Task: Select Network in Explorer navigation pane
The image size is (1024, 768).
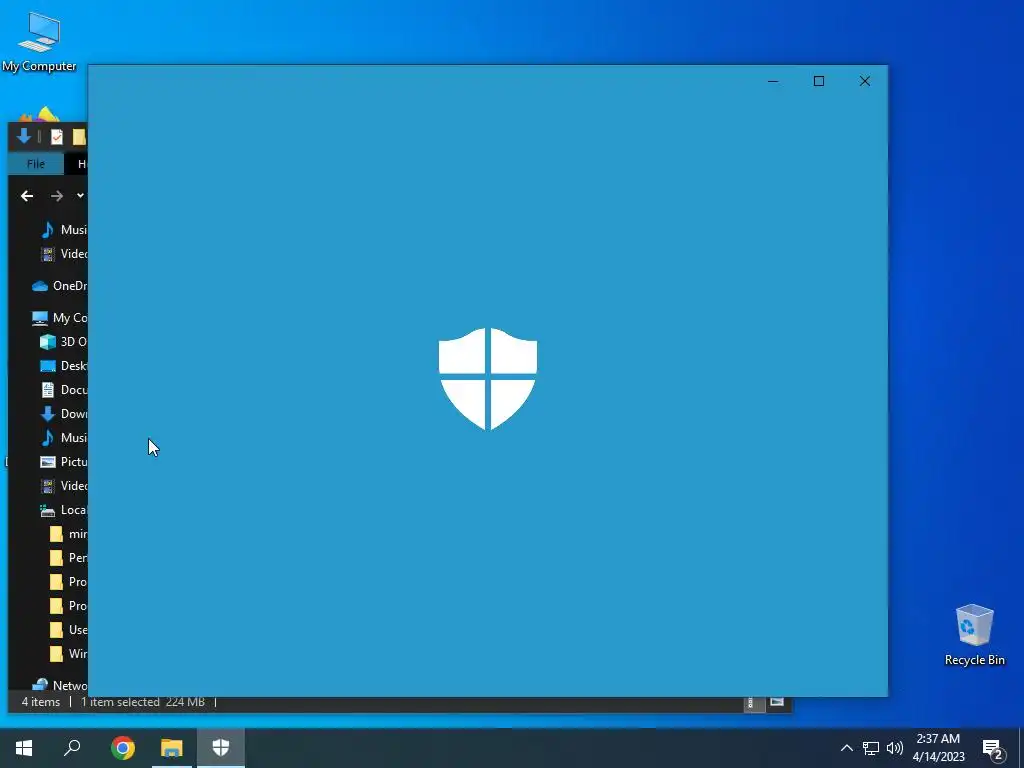Action: [x=59, y=685]
